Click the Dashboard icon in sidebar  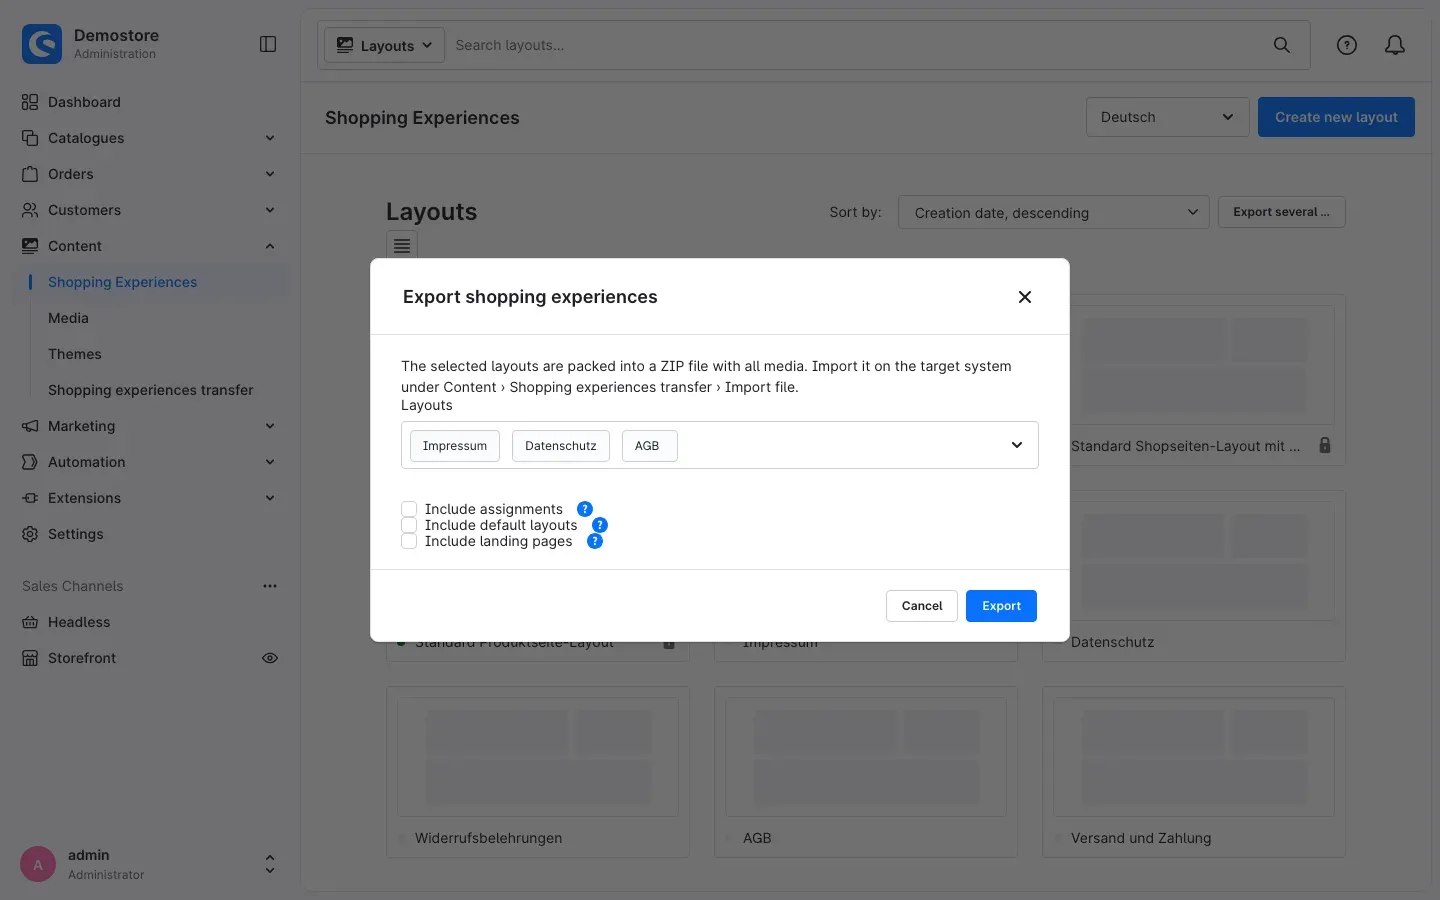tap(30, 102)
